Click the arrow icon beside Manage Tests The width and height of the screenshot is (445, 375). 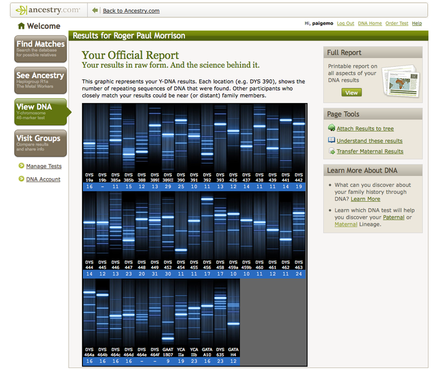(x=21, y=166)
